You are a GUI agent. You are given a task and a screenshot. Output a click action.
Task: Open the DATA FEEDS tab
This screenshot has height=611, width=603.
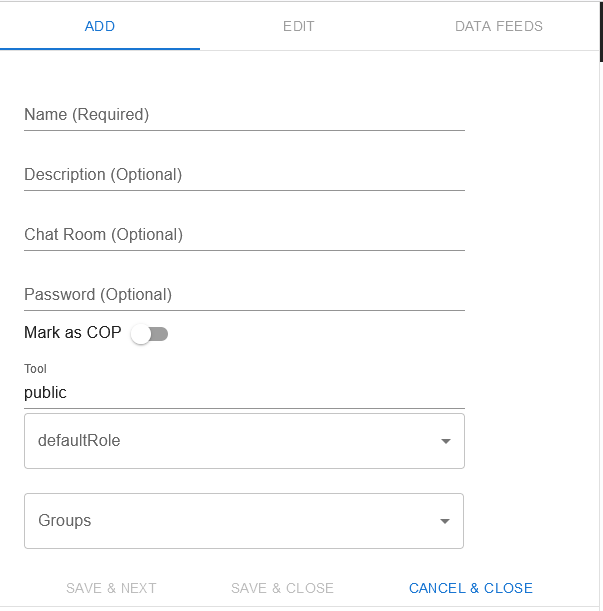coord(498,26)
